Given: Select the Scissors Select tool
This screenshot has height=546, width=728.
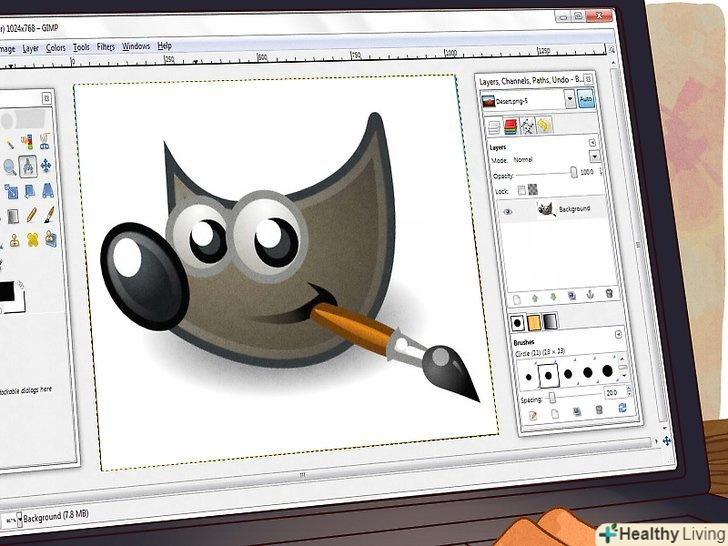Looking at the screenshot, I should click(x=45, y=141).
